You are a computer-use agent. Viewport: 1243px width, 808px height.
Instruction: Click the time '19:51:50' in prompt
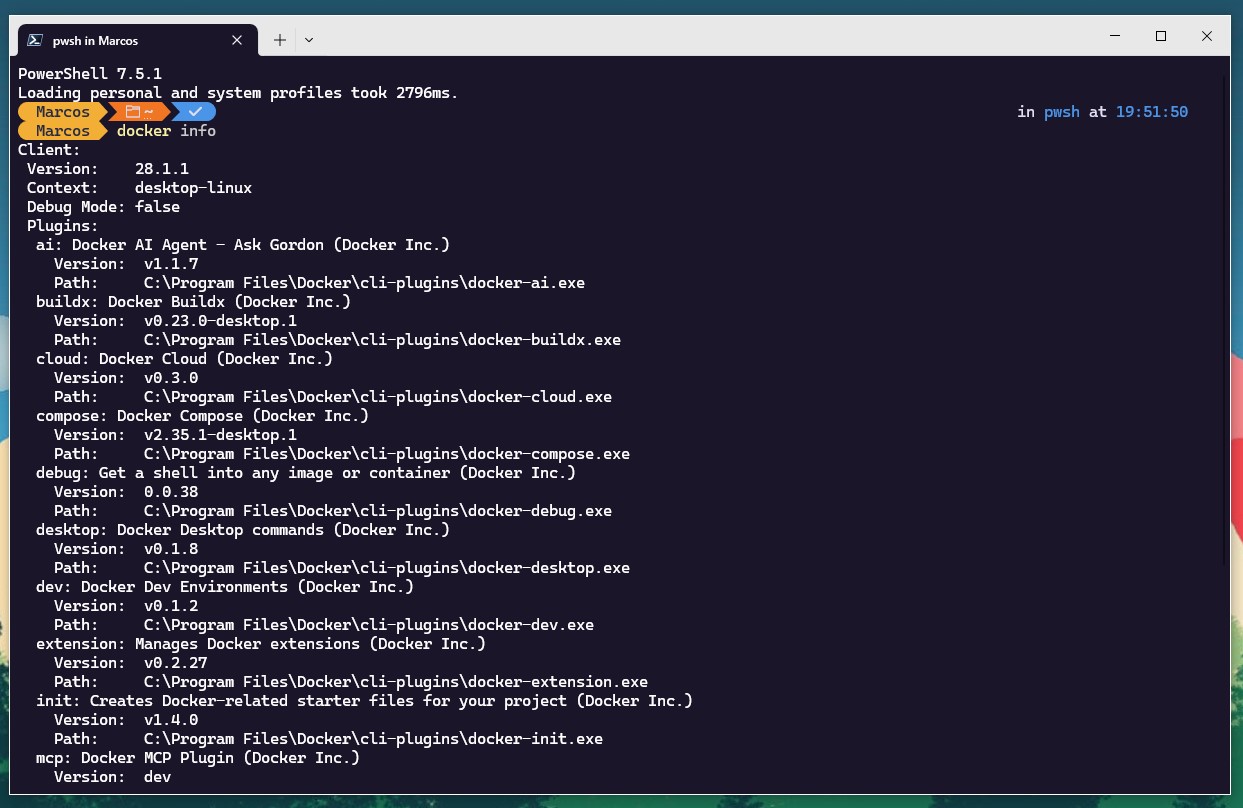pos(1151,112)
